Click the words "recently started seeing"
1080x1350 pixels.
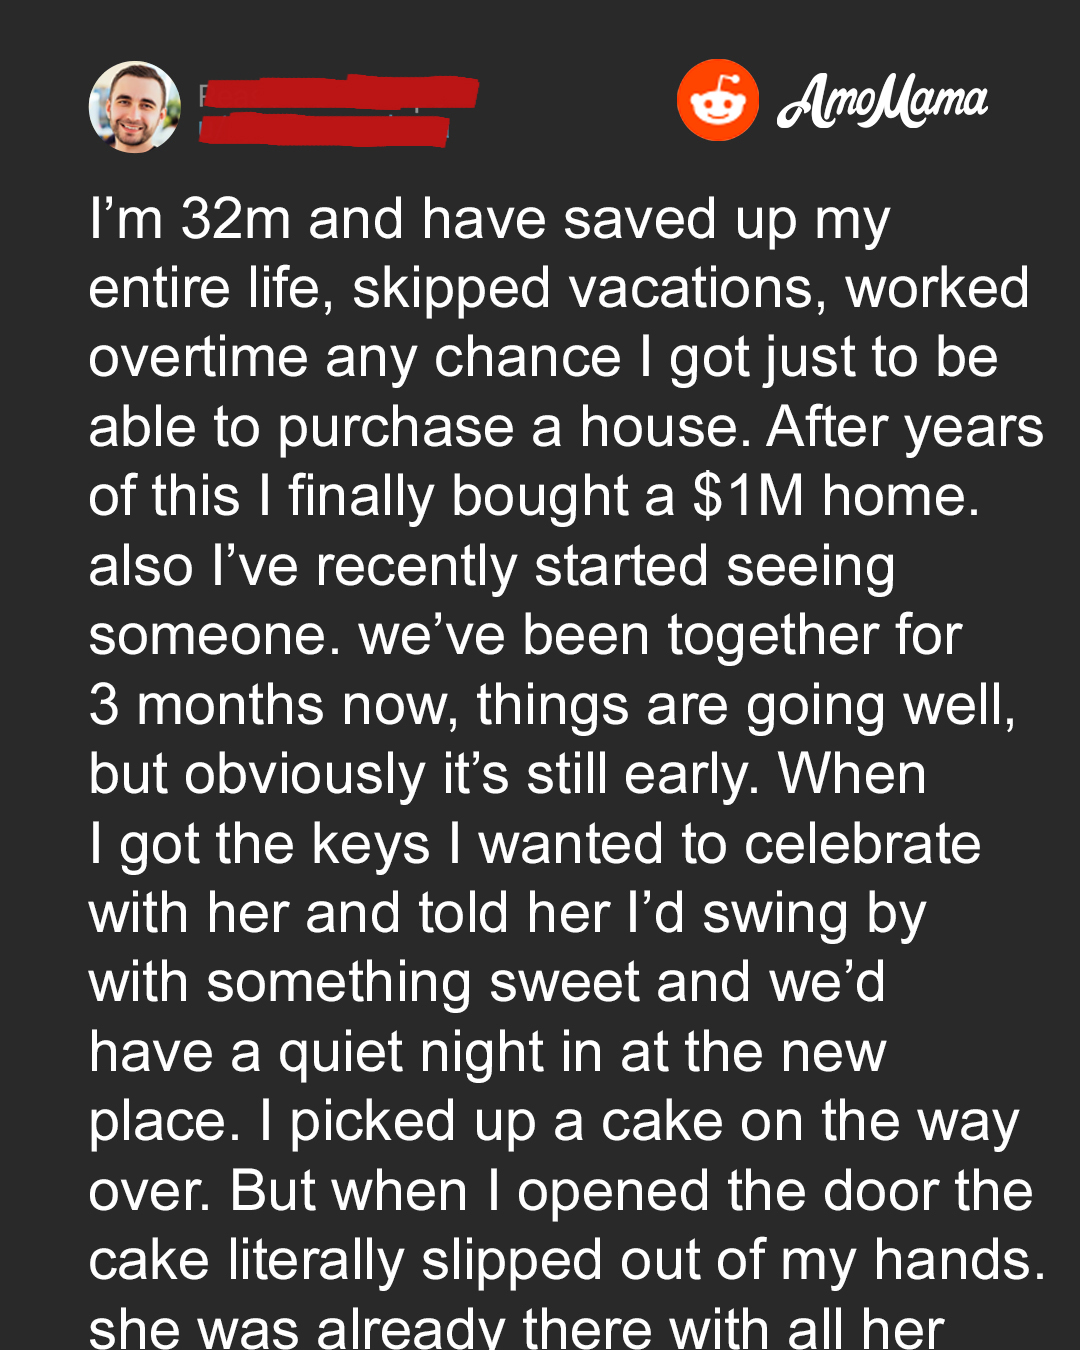coord(605,567)
